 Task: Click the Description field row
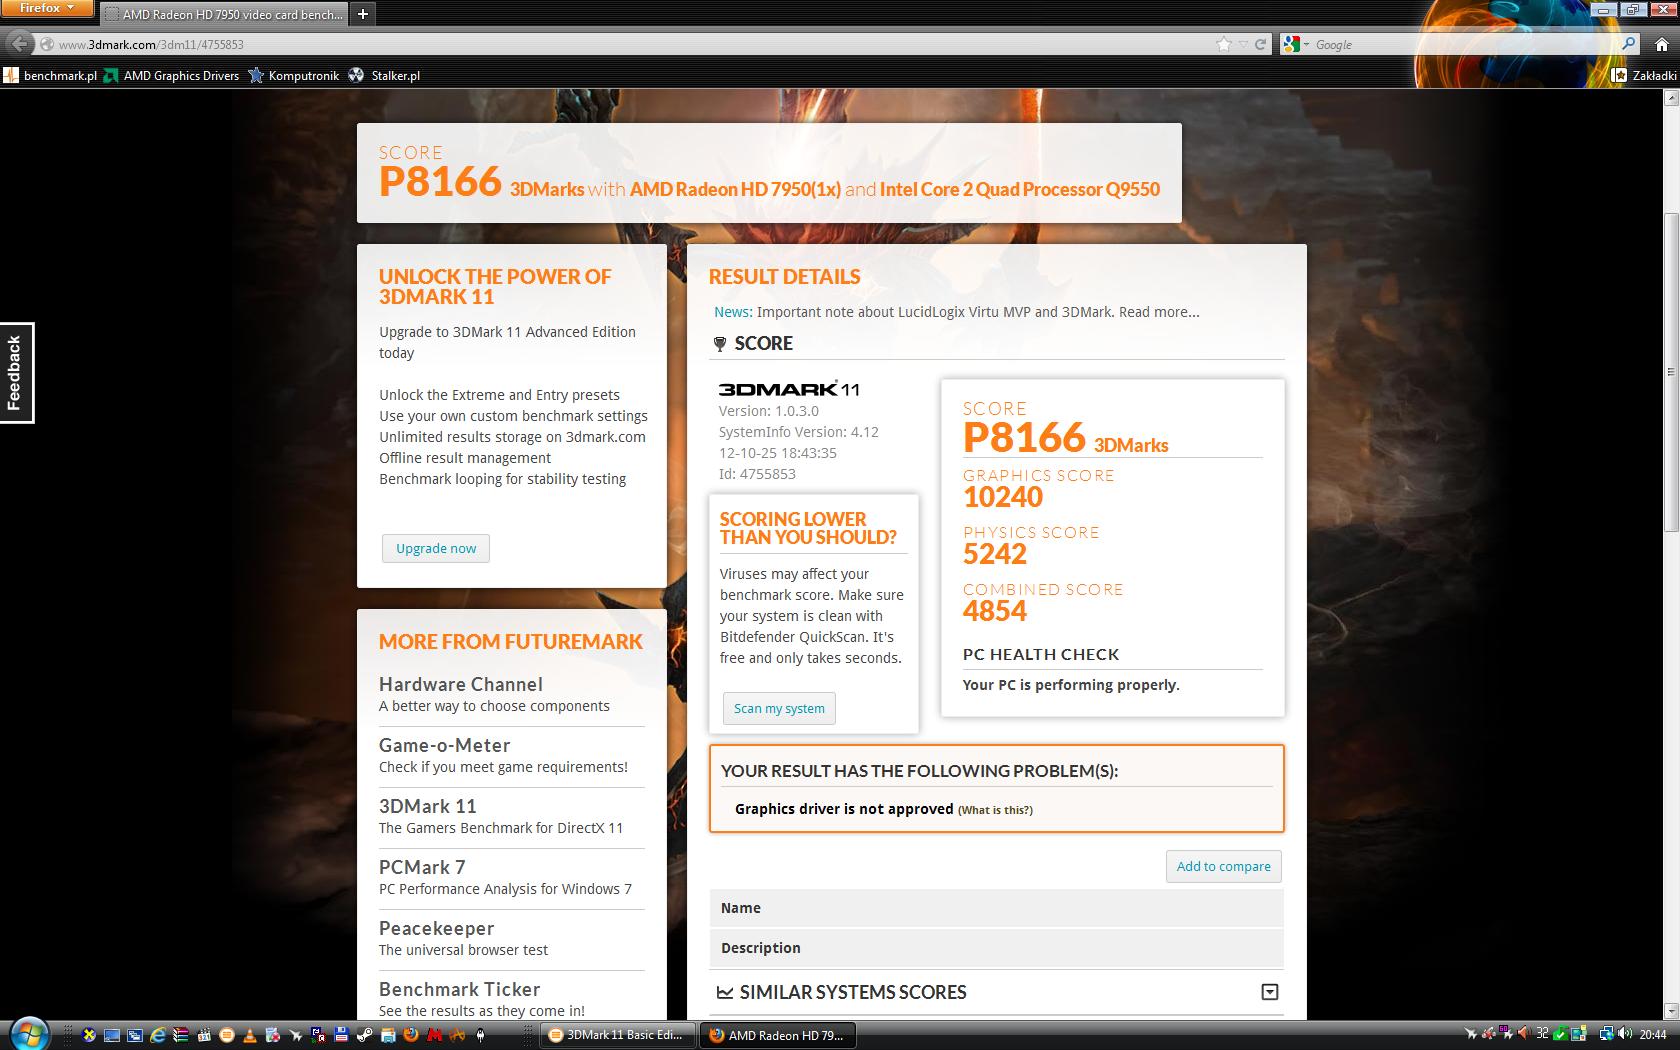coord(996,948)
